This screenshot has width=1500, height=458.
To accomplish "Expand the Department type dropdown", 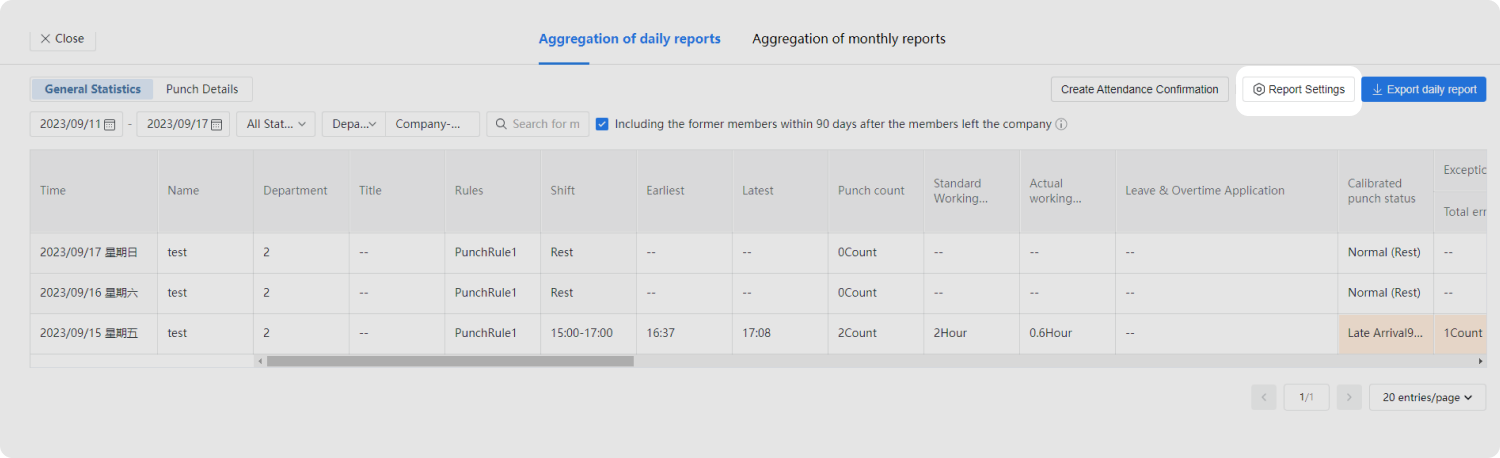I will click(354, 124).
